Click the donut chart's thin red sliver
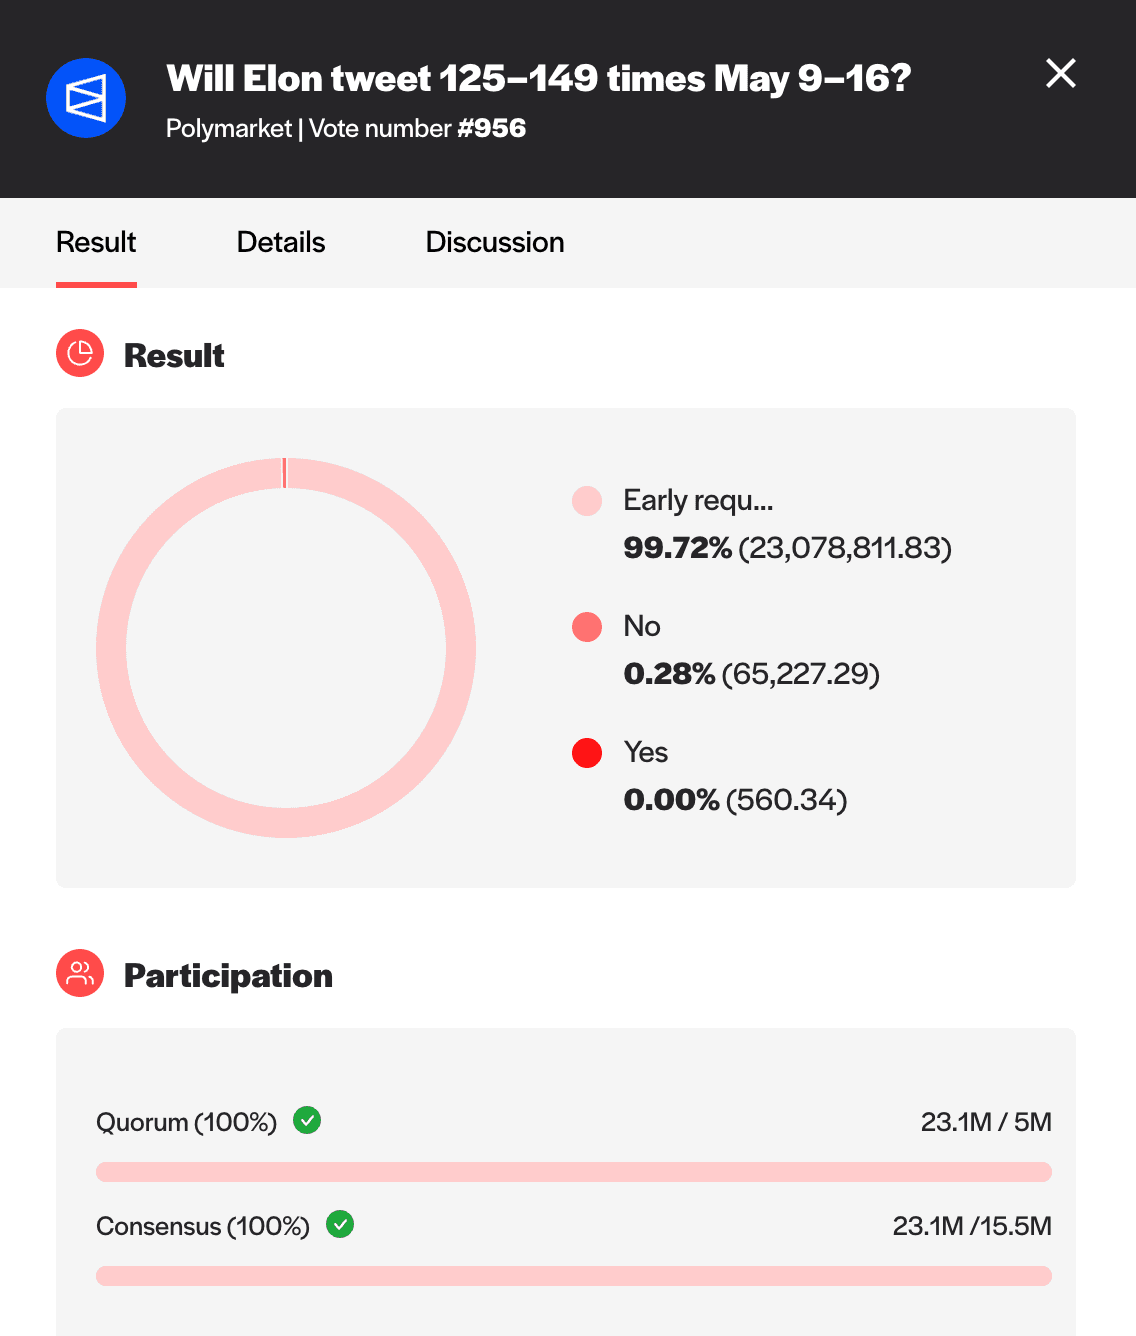1136x1336 pixels. pyautogui.click(x=285, y=470)
